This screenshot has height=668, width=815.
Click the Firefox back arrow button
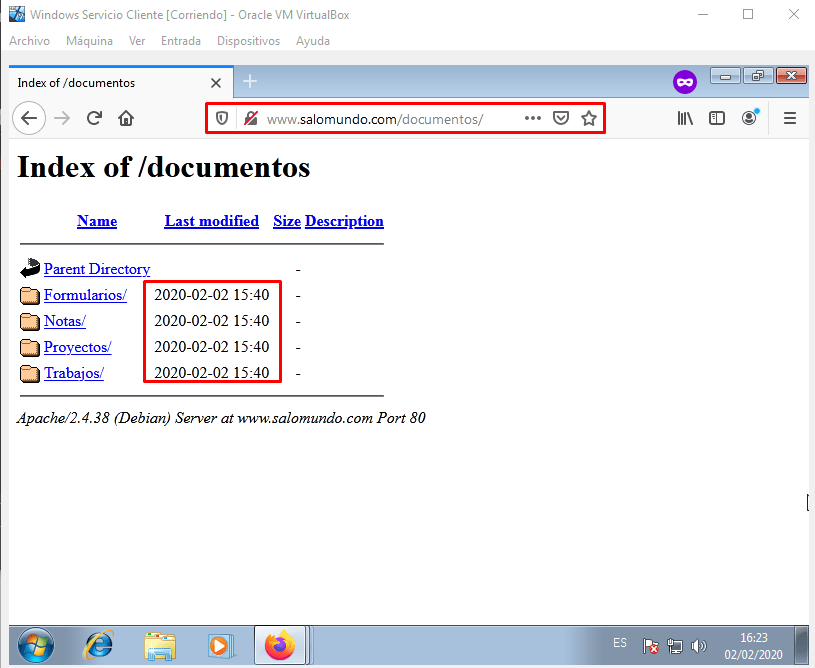pos(29,118)
